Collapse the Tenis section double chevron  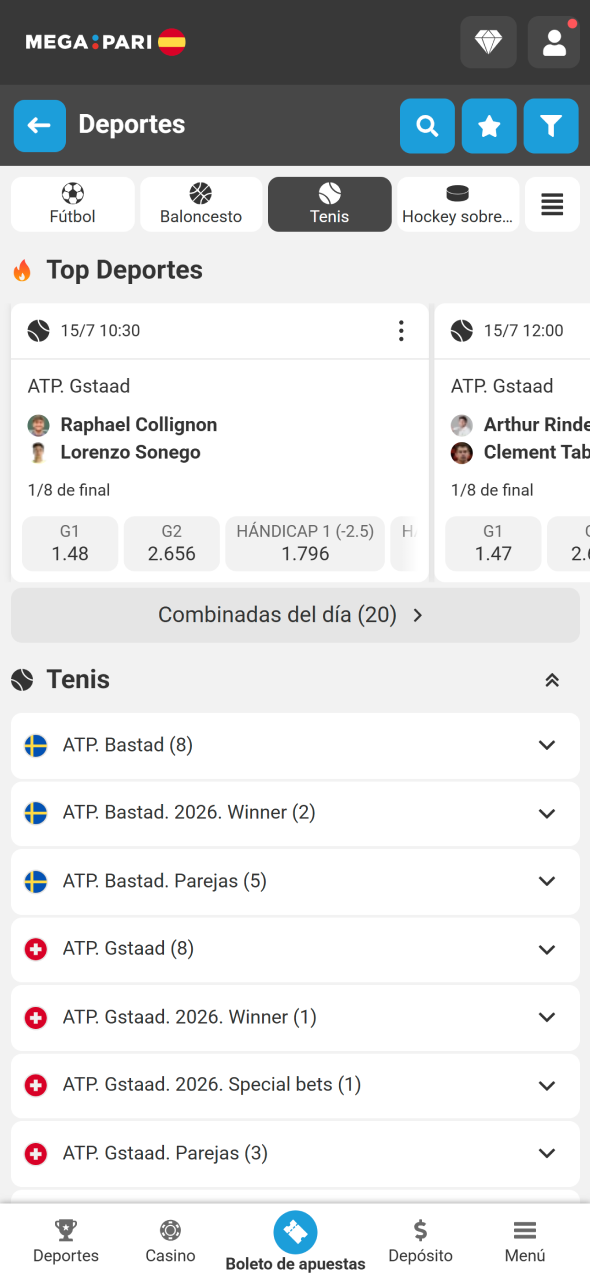coord(552,680)
